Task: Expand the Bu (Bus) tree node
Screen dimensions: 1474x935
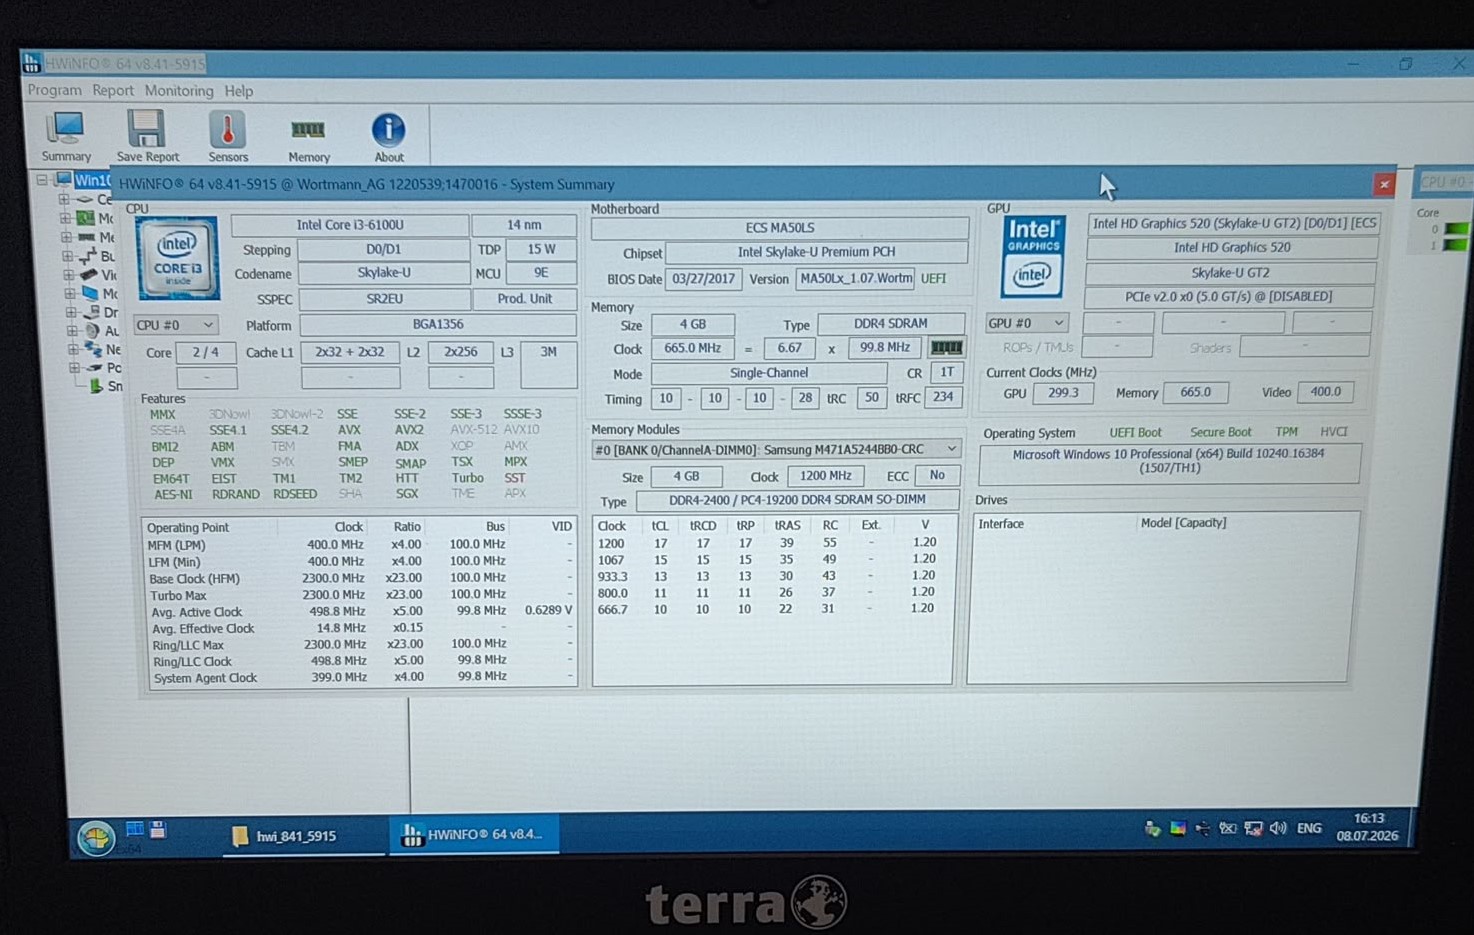Action: [68, 256]
